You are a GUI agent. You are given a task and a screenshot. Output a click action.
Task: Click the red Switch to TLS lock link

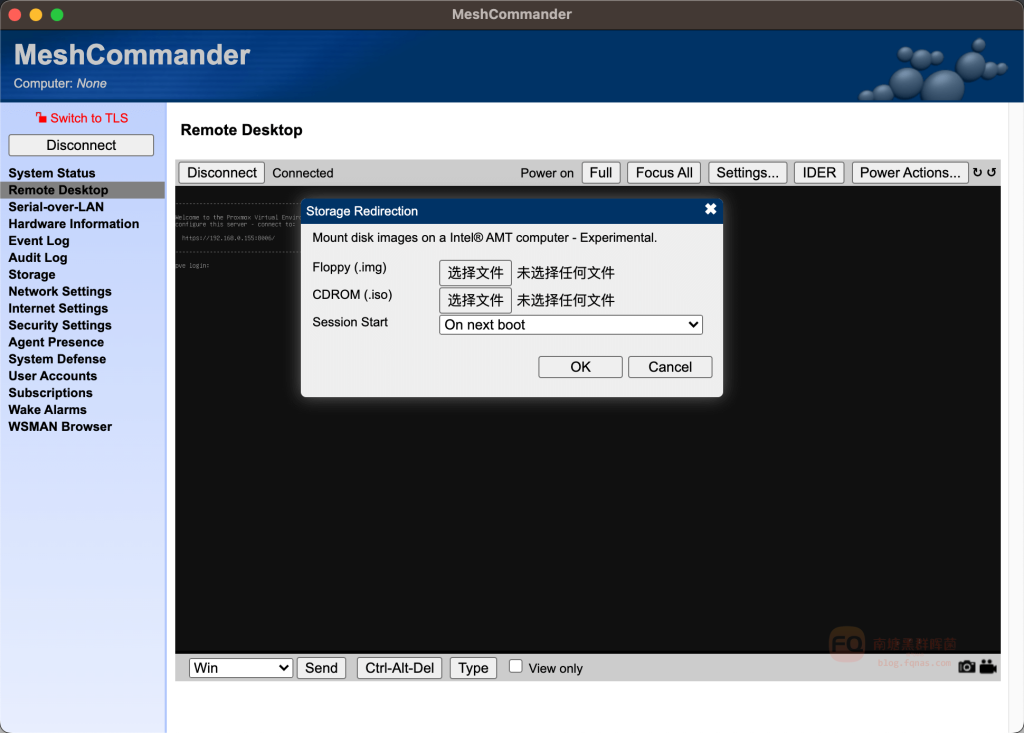point(82,118)
